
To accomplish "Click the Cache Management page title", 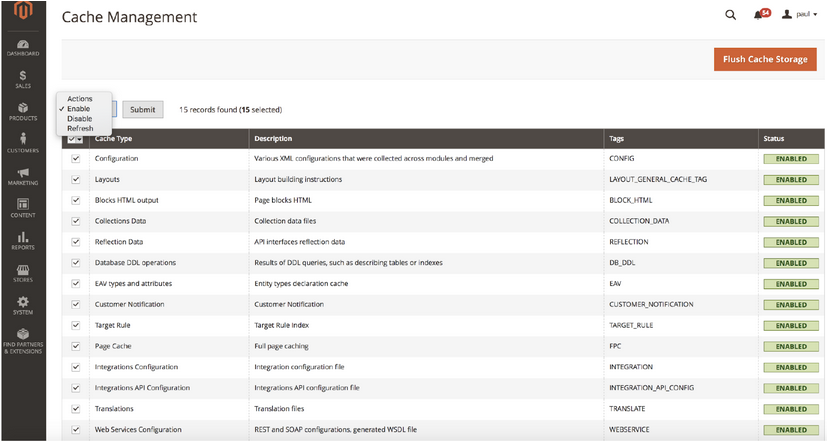I will pyautogui.click(x=129, y=17).
